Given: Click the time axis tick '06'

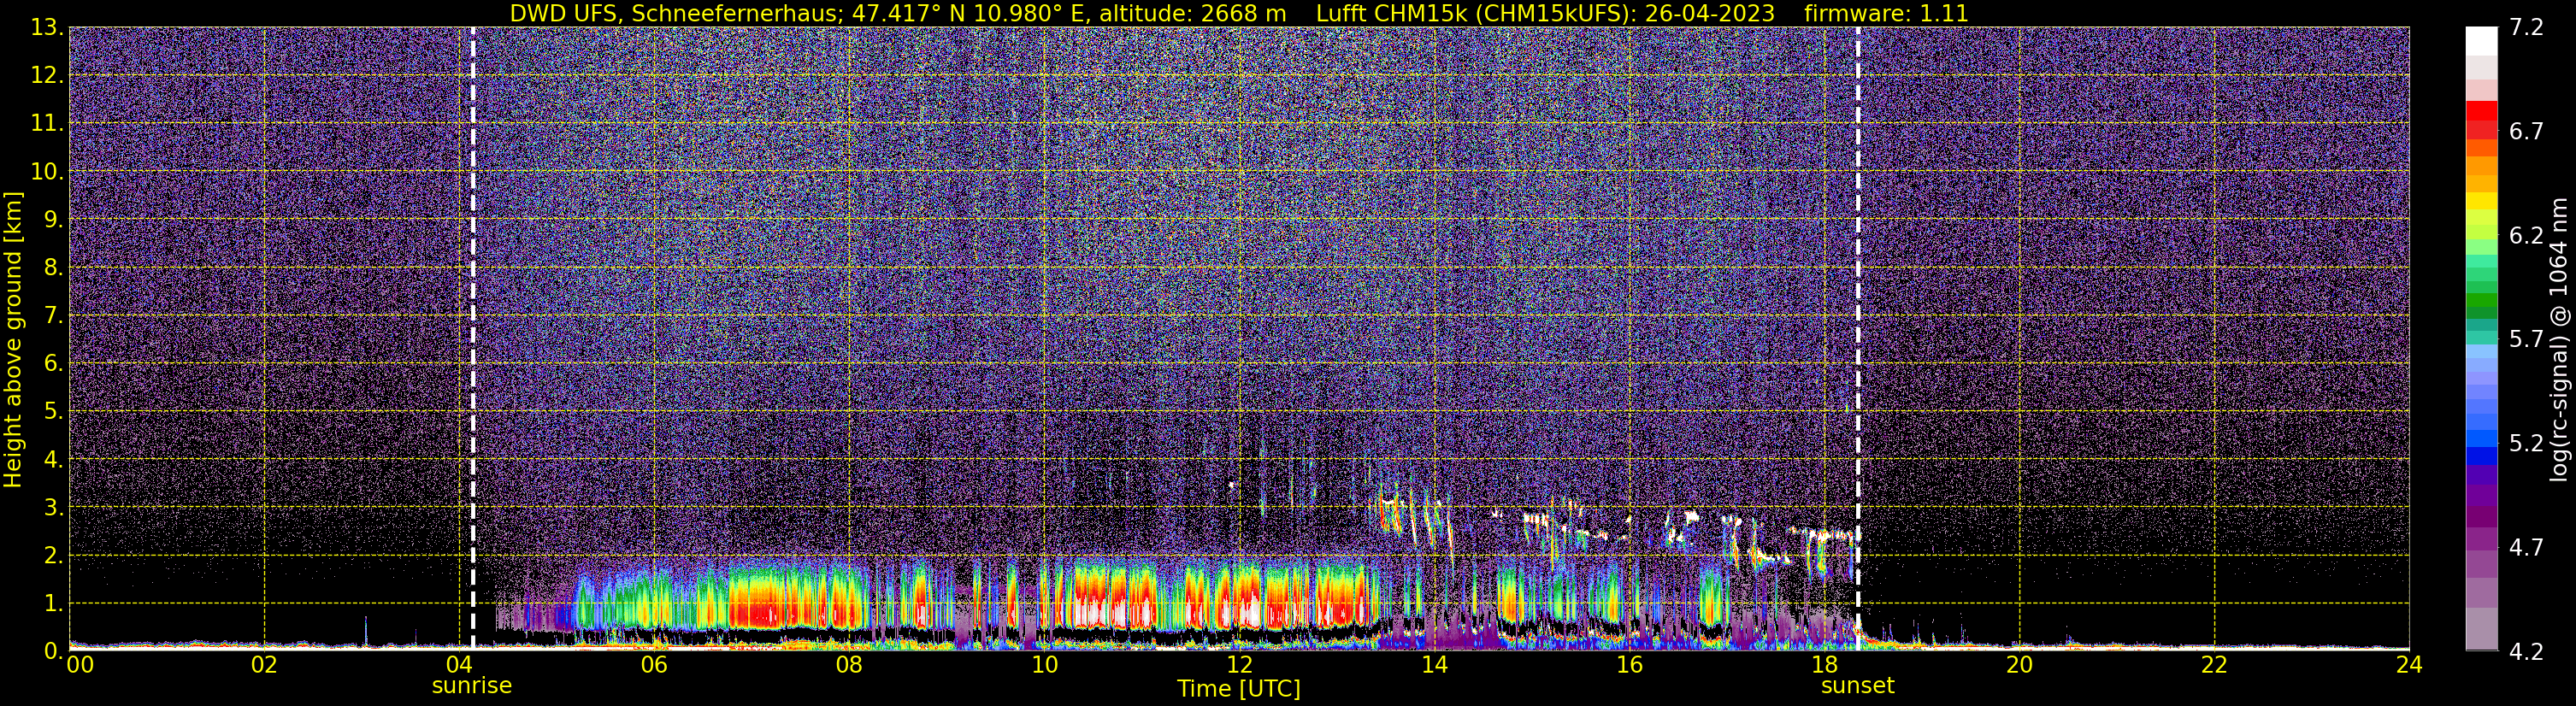Looking at the screenshot, I should click(654, 666).
